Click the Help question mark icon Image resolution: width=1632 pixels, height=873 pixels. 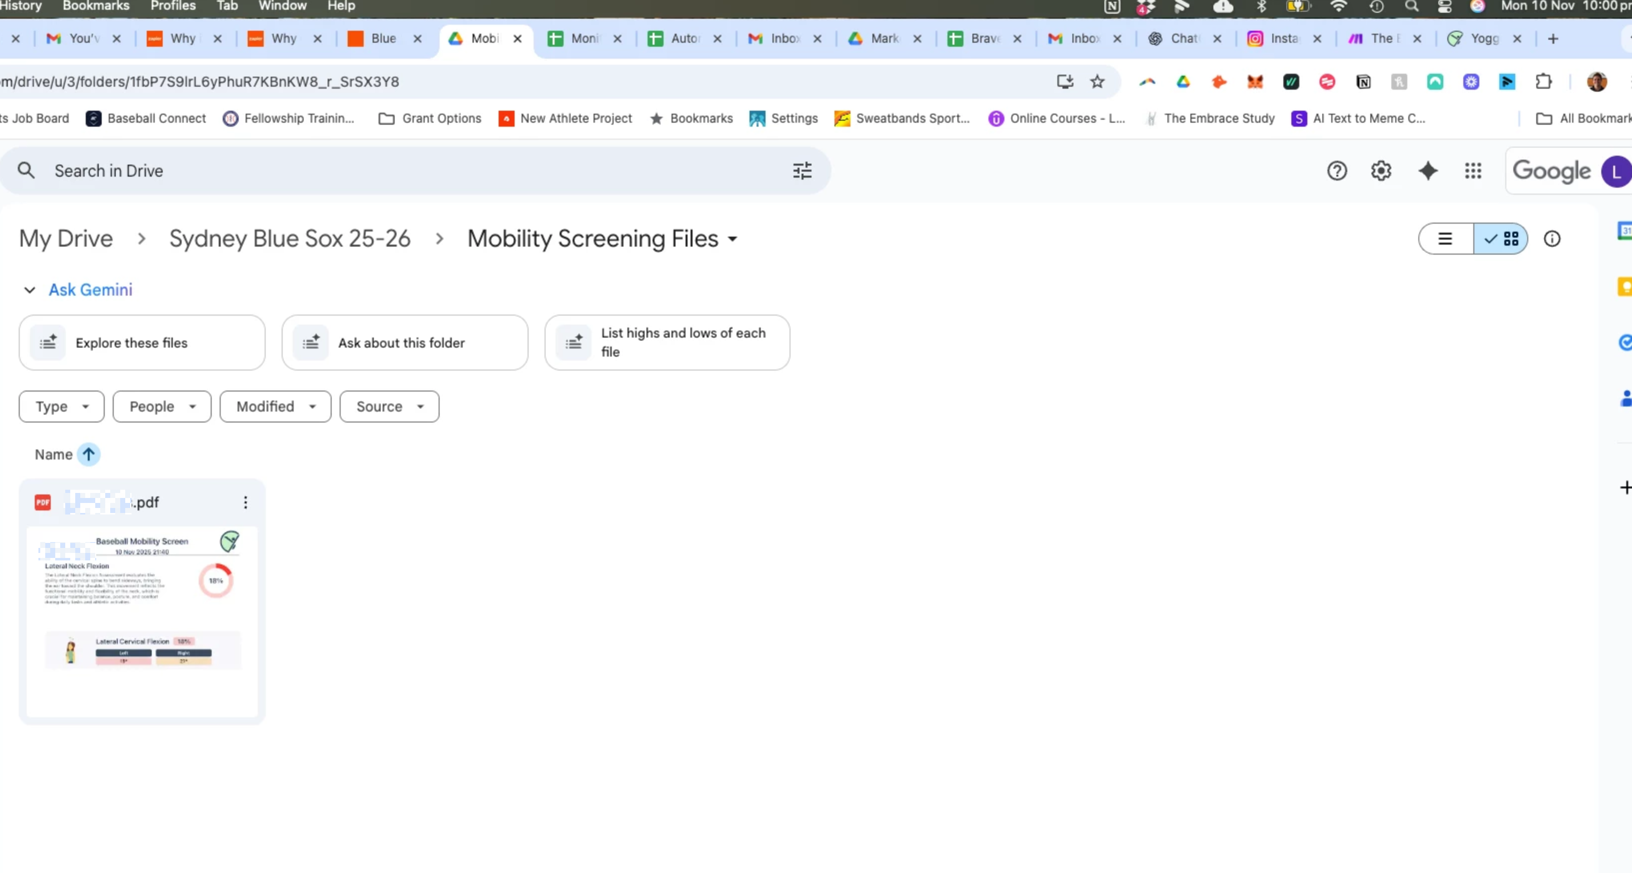pos(1337,171)
